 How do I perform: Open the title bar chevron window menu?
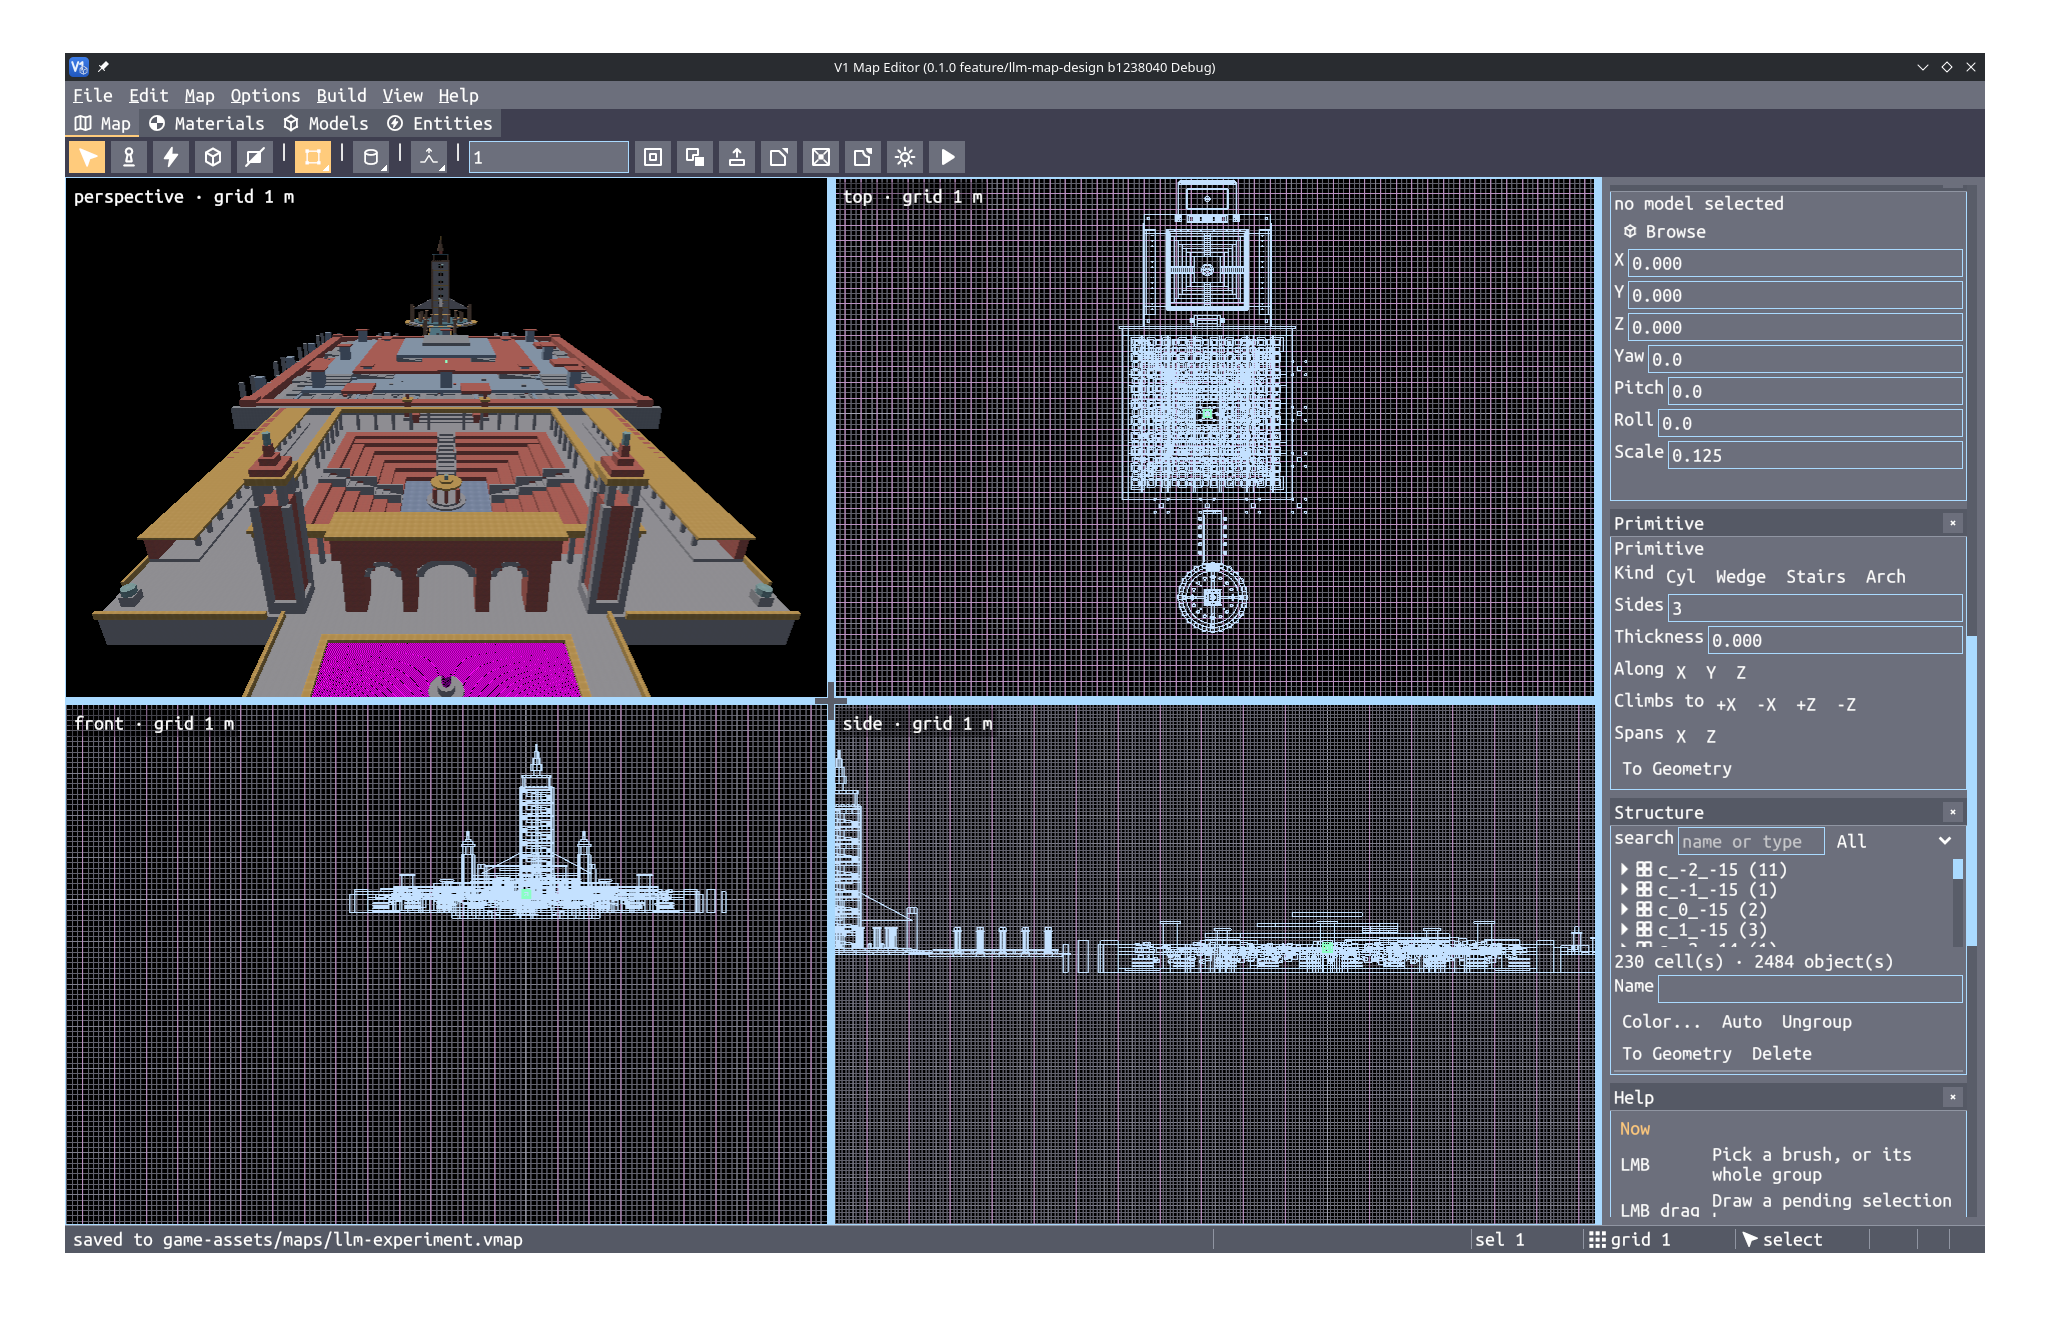click(x=1922, y=67)
